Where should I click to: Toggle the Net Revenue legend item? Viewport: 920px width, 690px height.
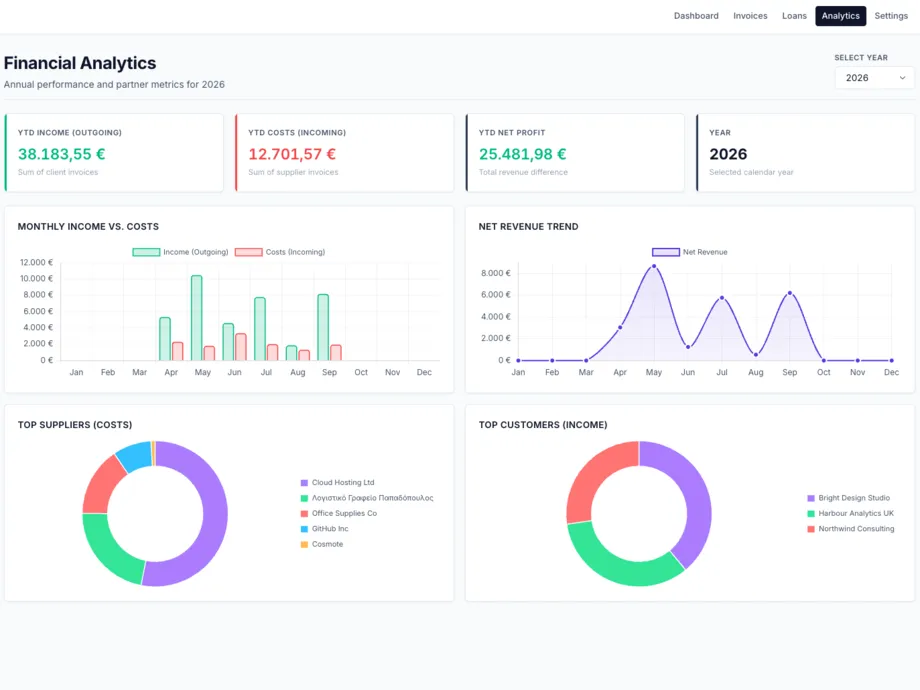[690, 252]
